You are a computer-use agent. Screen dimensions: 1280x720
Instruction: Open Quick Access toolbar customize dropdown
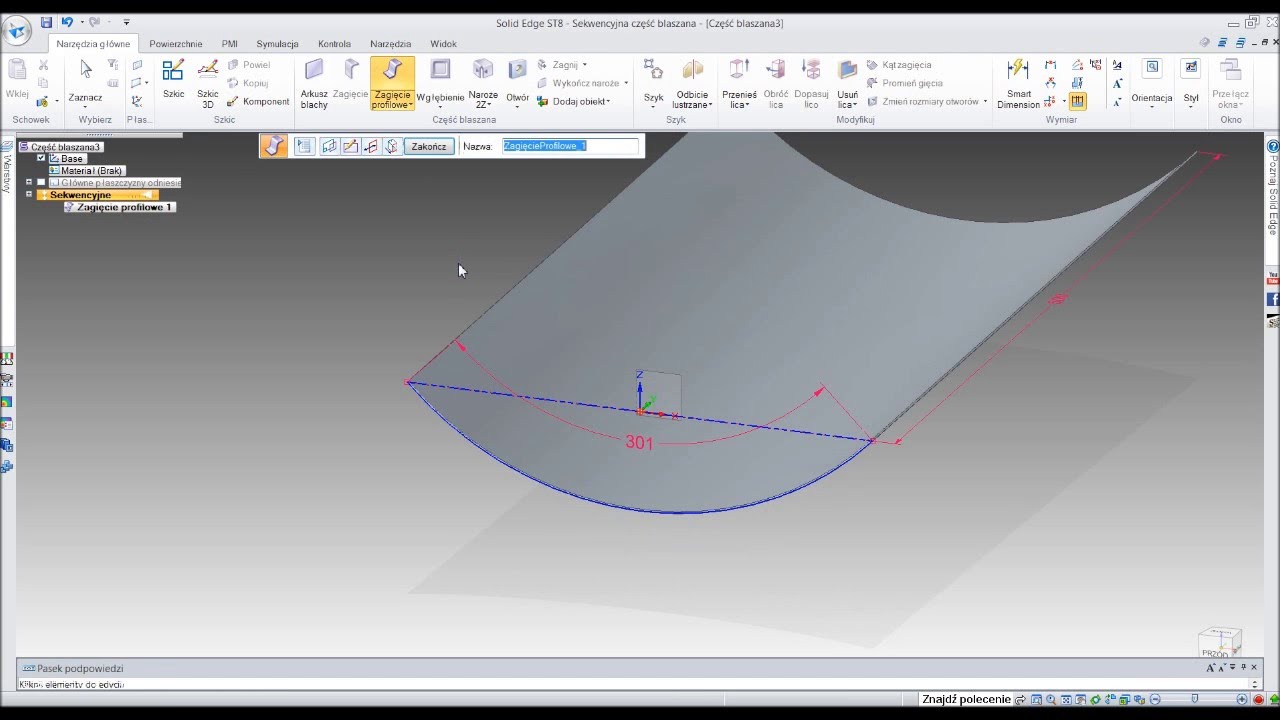coord(127,22)
